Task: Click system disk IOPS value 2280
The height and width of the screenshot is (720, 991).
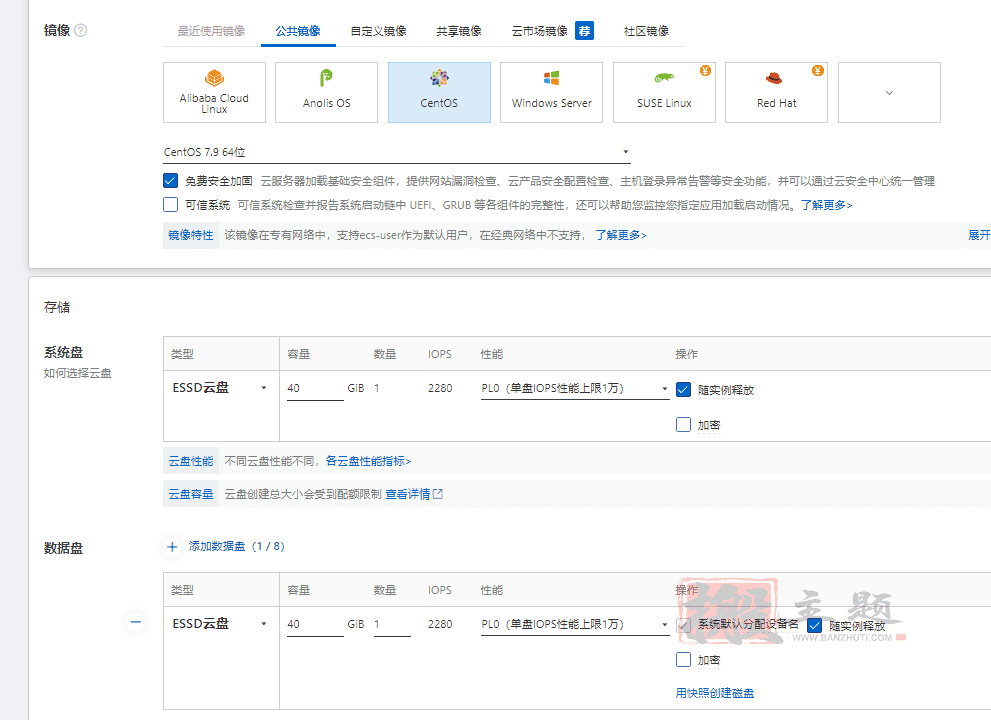Action: (440, 388)
